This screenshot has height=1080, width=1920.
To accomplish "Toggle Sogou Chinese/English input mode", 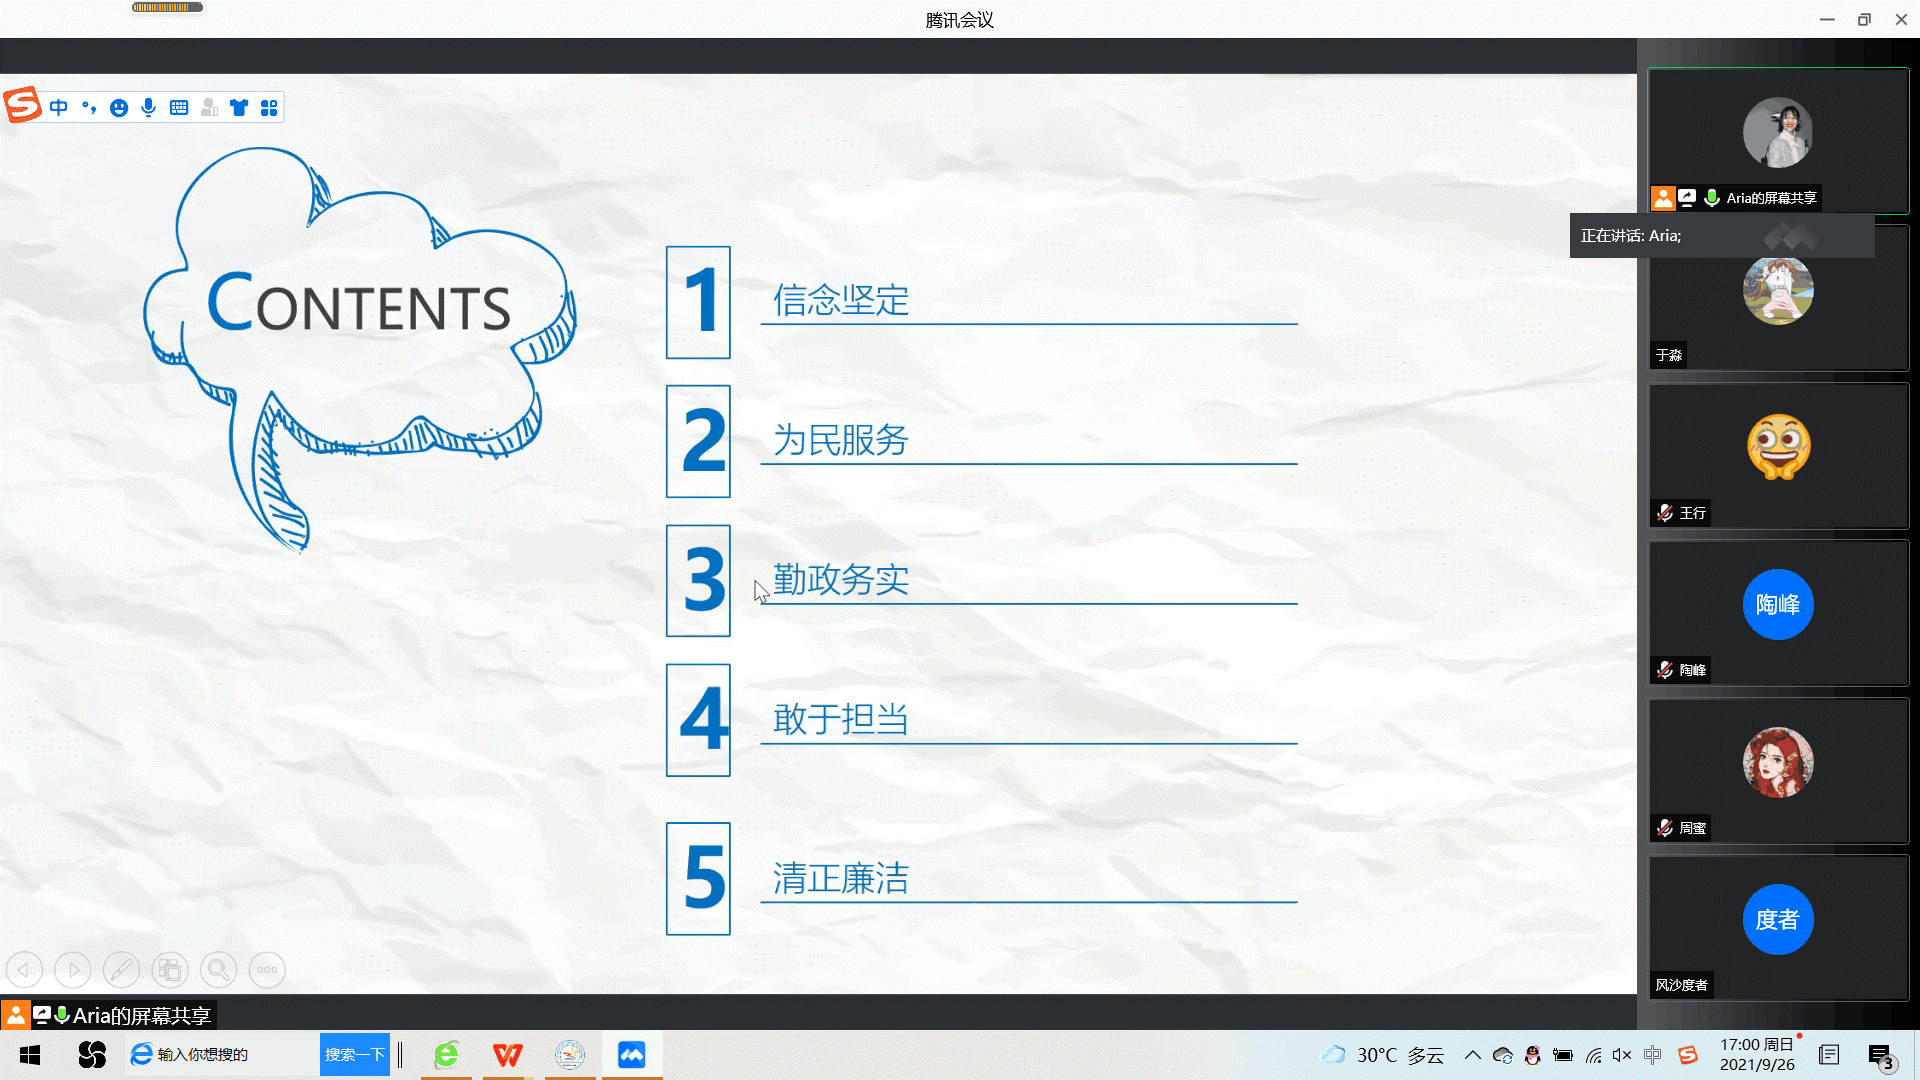I will tap(59, 108).
